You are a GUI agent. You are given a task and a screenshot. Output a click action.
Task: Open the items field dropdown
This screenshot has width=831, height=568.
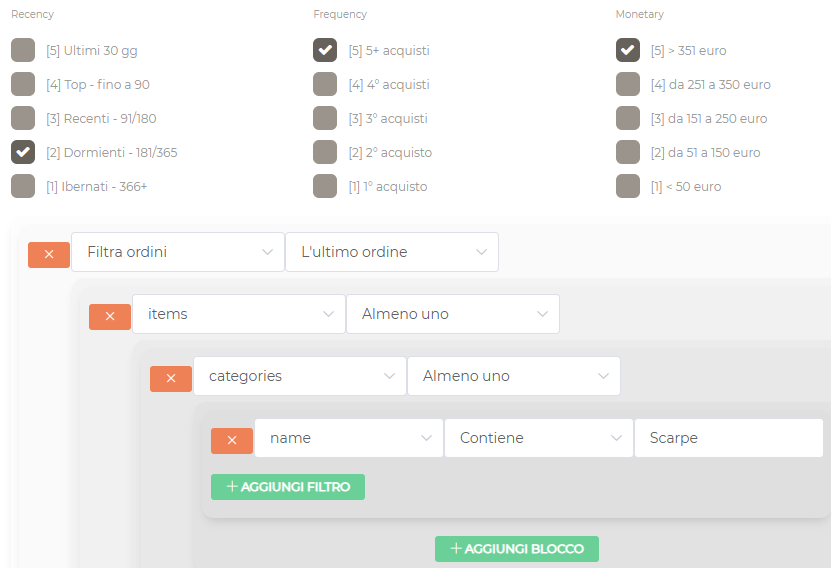click(239, 314)
